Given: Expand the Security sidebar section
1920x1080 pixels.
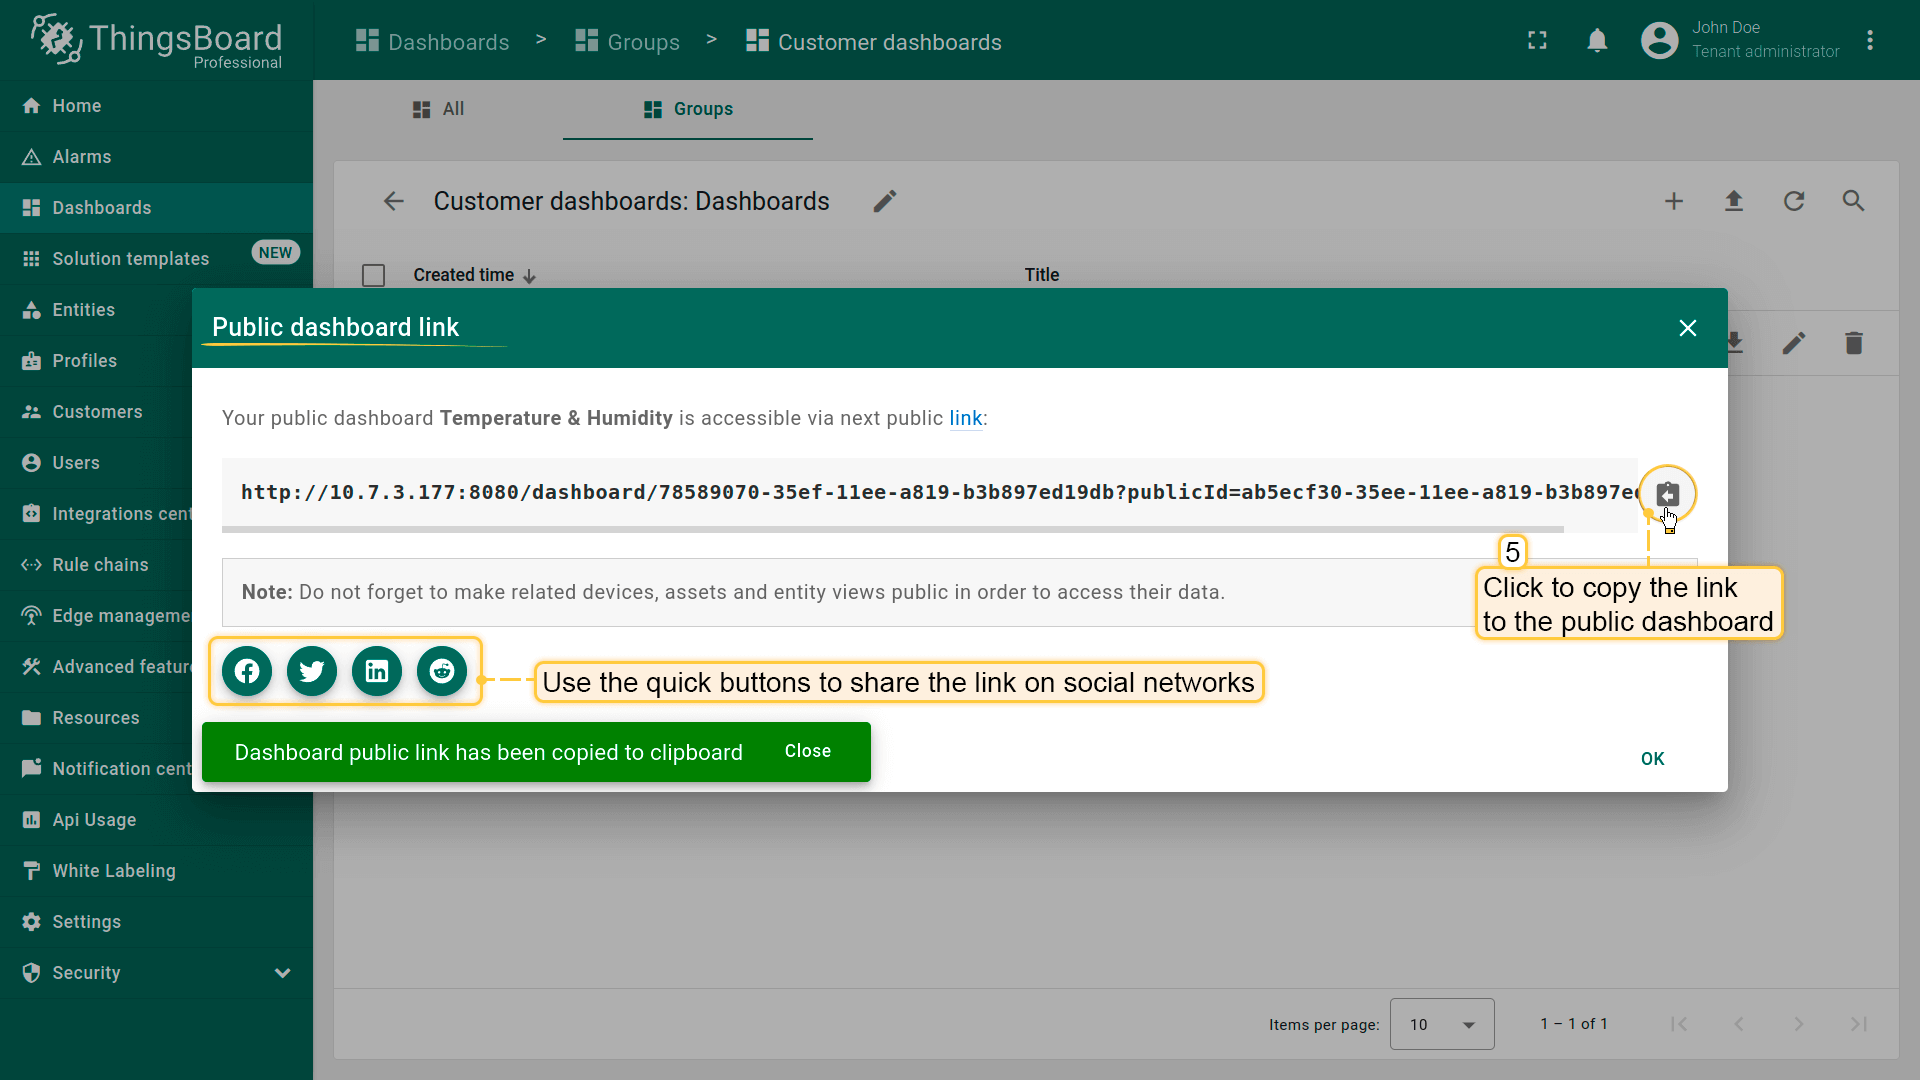Looking at the screenshot, I should tap(283, 973).
